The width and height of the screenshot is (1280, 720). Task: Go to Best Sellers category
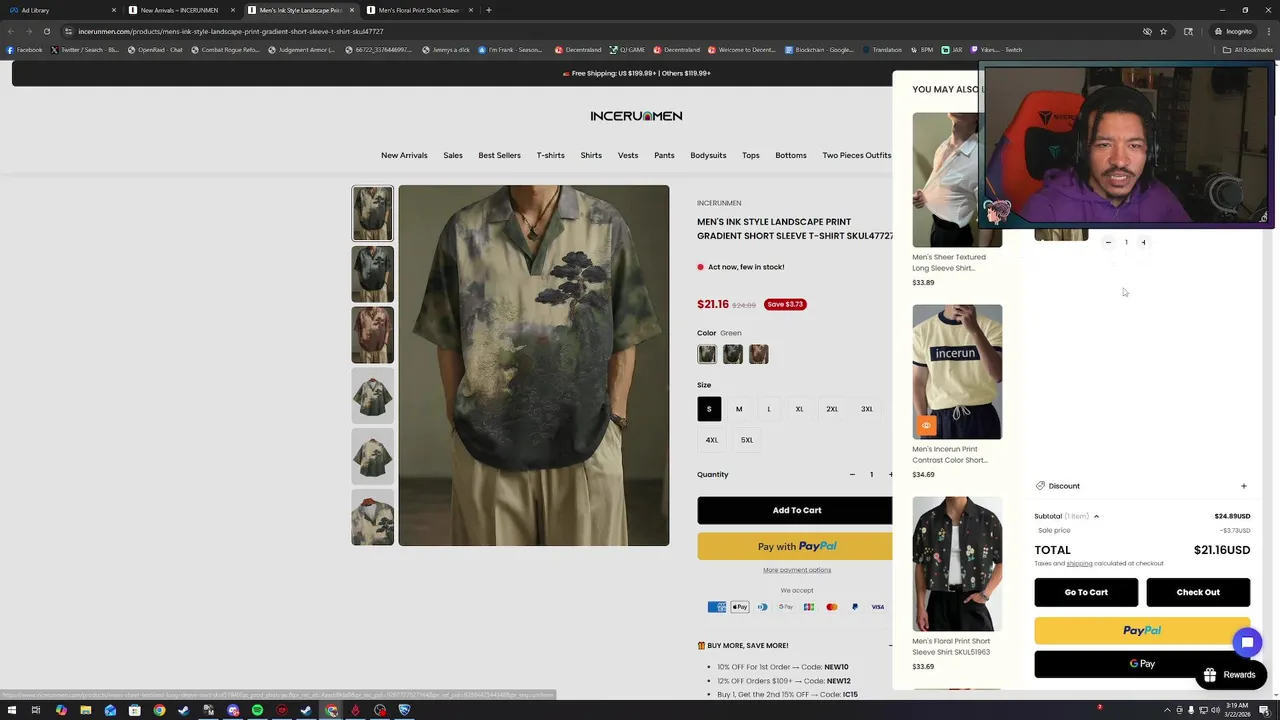(499, 155)
